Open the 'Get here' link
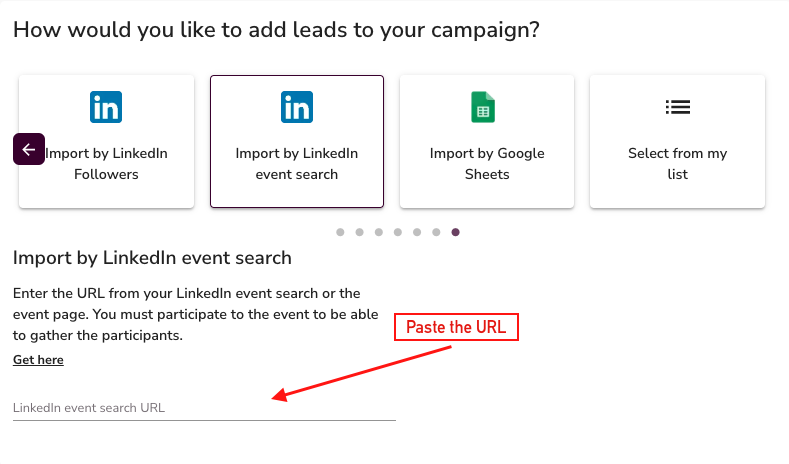 [38, 360]
